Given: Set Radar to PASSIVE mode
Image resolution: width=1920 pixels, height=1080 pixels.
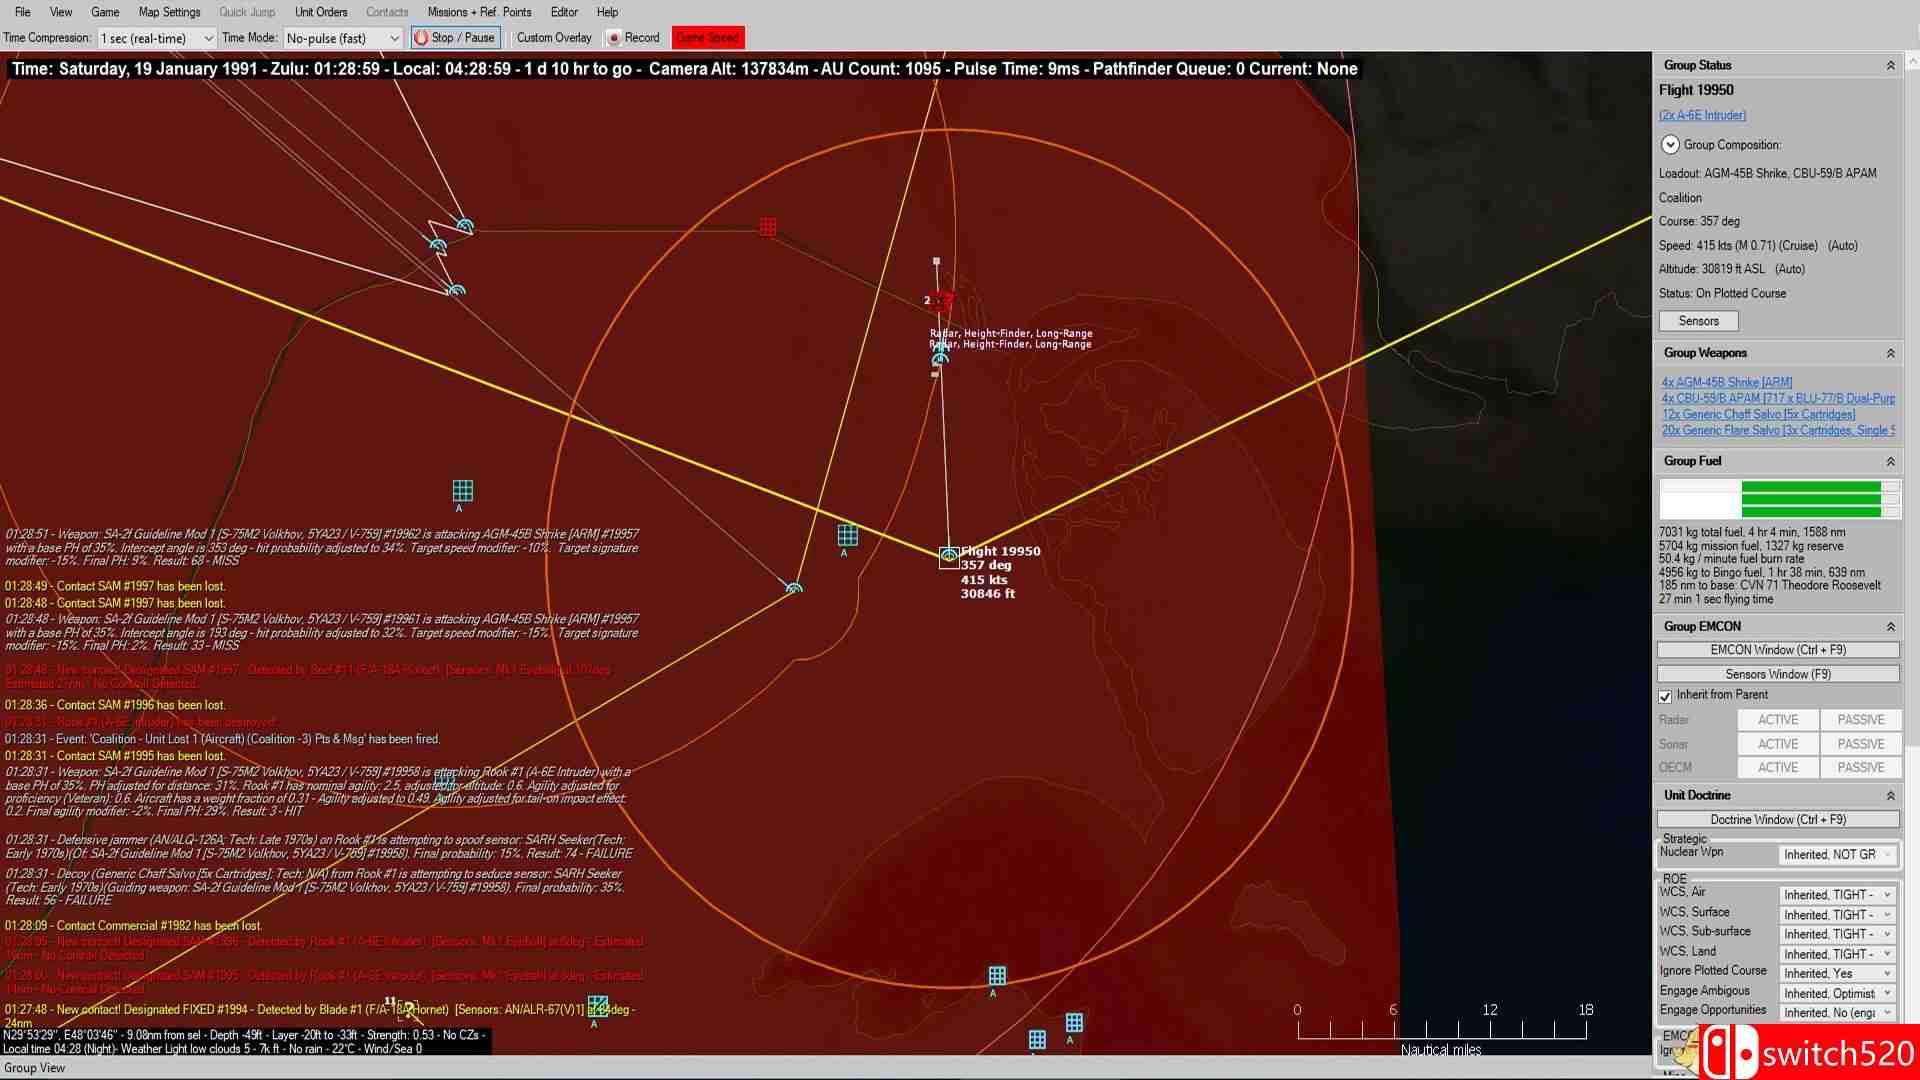Looking at the screenshot, I should pos(1859,719).
